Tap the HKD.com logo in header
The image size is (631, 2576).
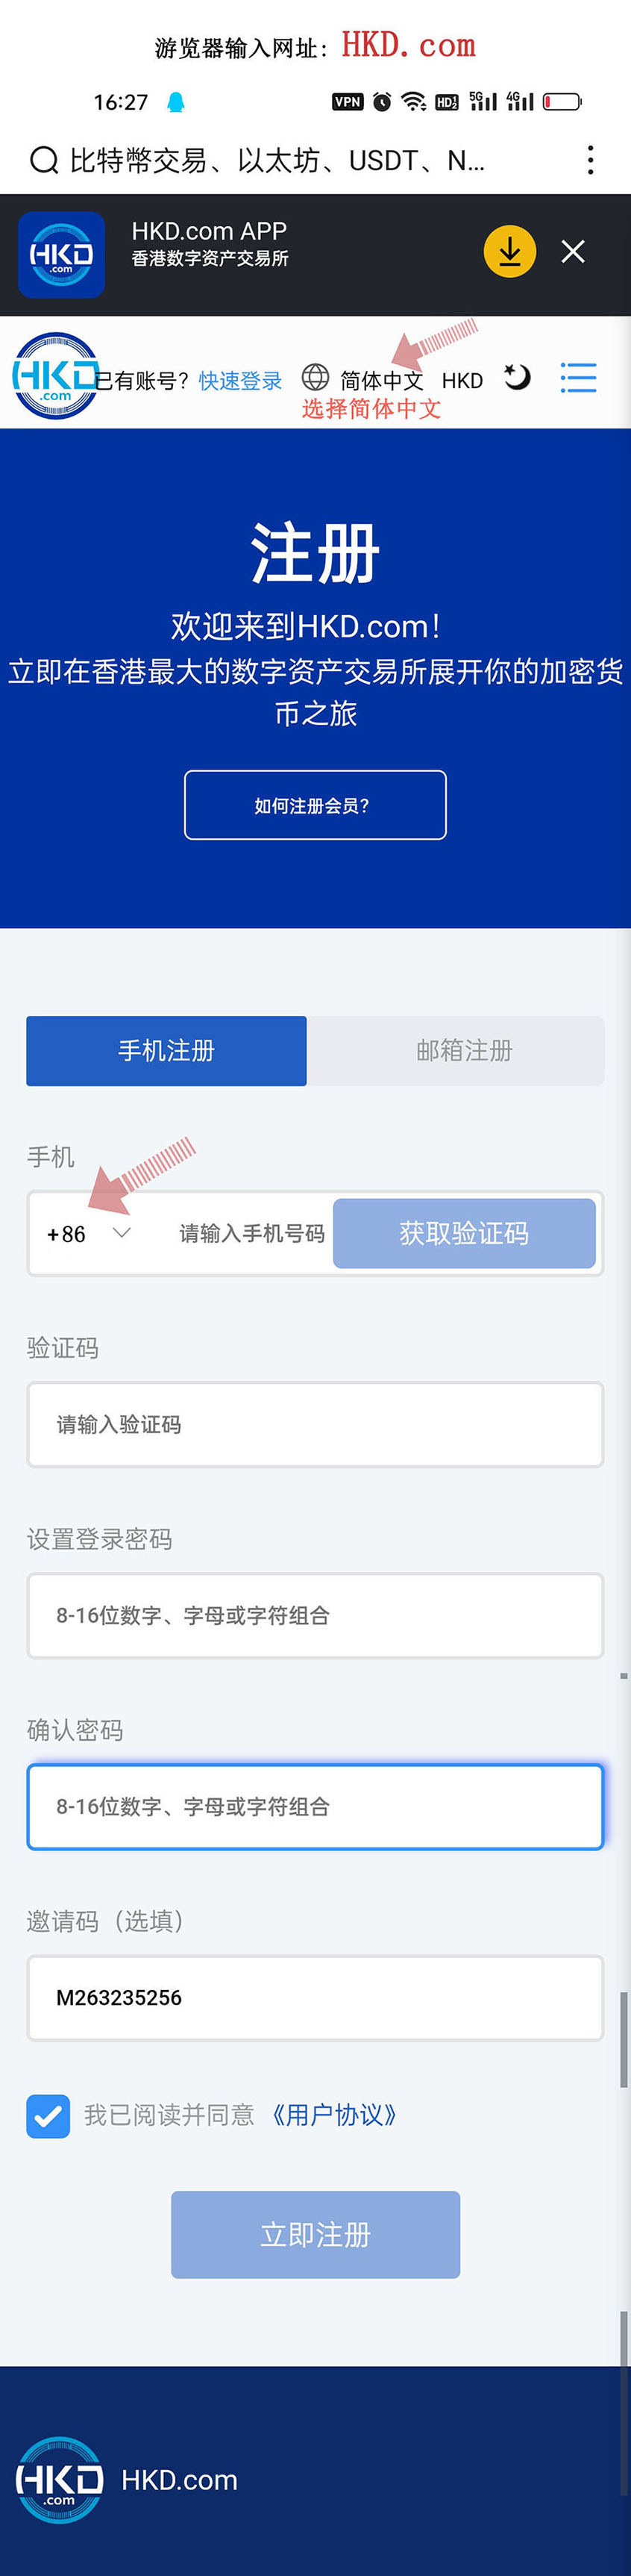coord(55,376)
